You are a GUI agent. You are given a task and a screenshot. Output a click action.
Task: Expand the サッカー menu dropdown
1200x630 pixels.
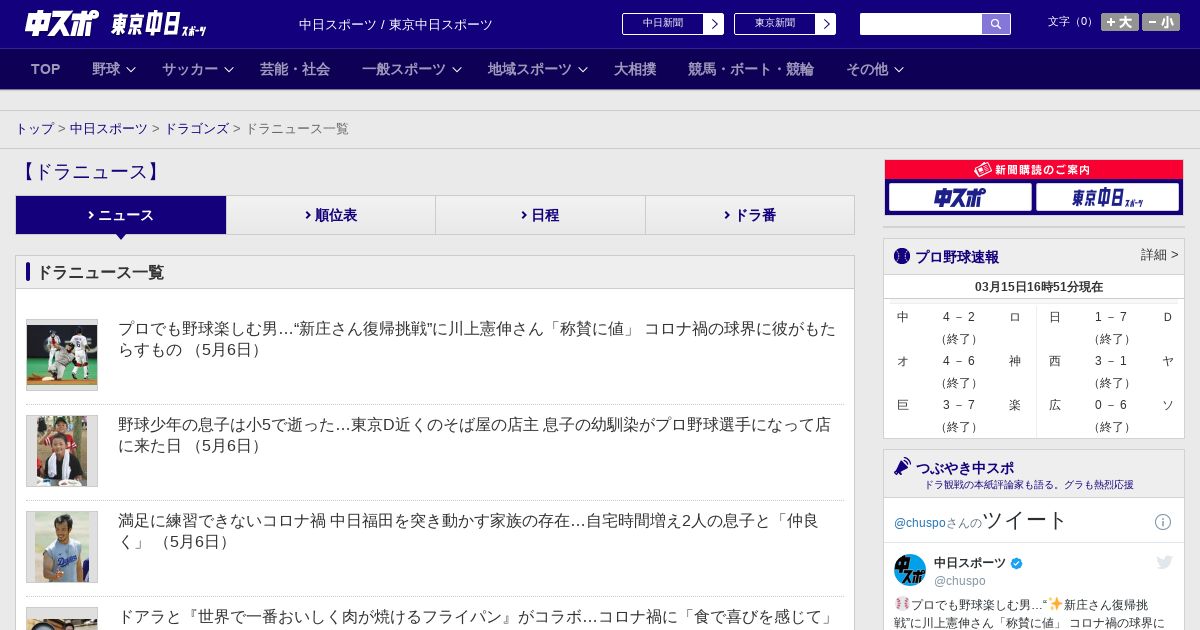(x=198, y=69)
